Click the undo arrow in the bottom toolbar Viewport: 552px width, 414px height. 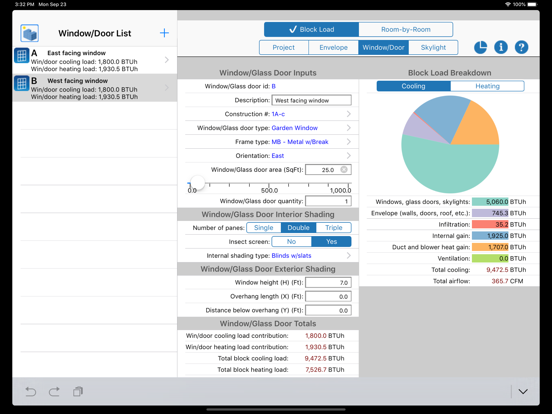coord(31,391)
